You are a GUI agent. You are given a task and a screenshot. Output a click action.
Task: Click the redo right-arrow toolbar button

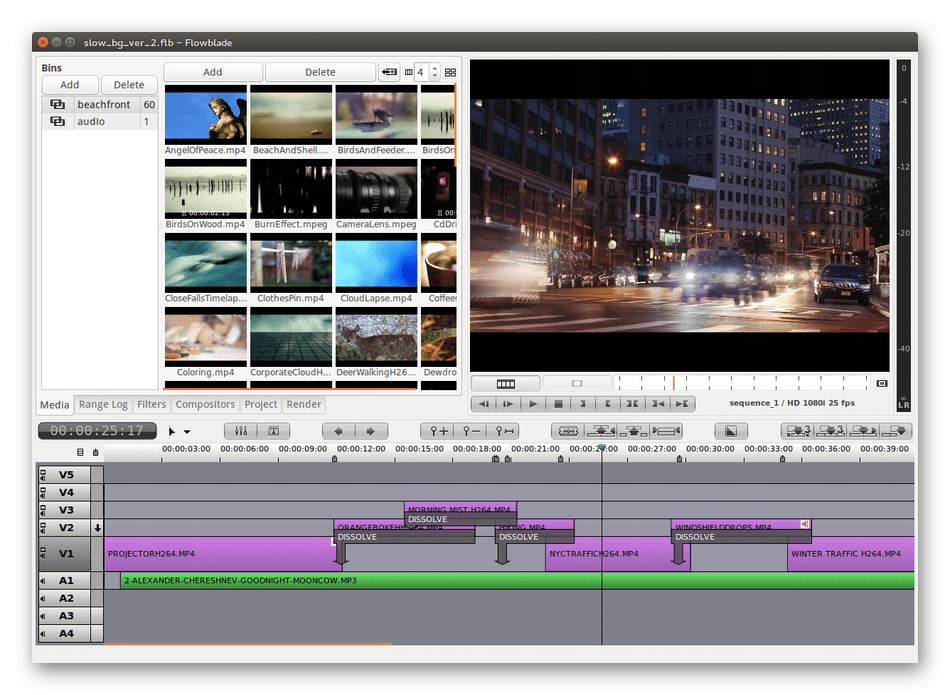click(371, 431)
